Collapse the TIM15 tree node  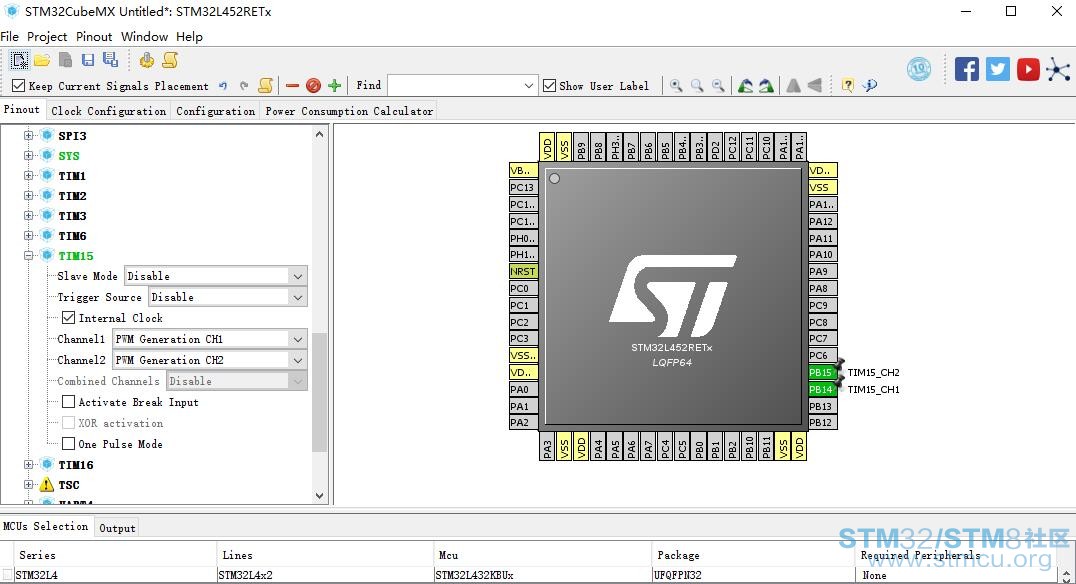(29, 255)
